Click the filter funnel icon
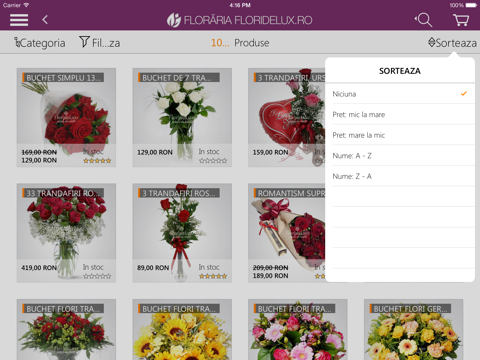This screenshot has width=480, height=360. [x=84, y=42]
